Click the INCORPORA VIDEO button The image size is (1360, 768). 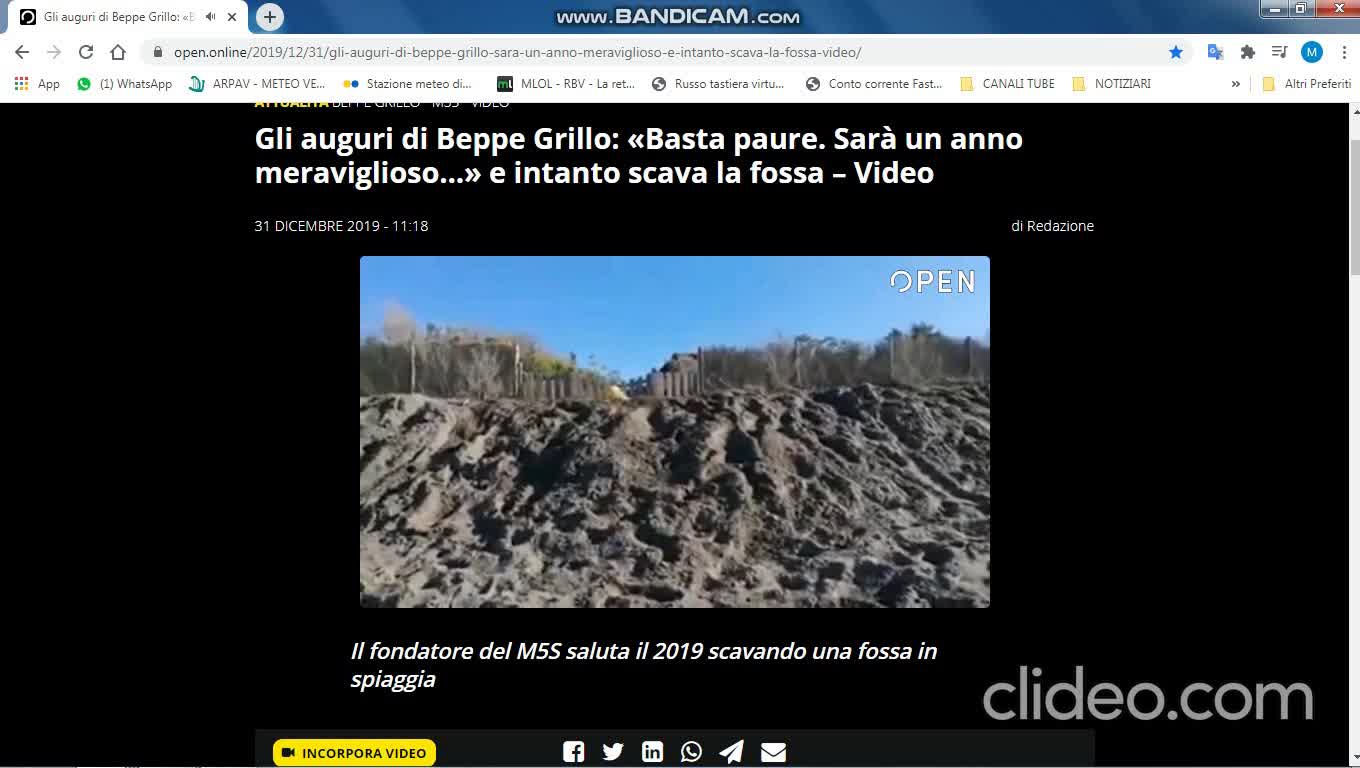(354, 753)
